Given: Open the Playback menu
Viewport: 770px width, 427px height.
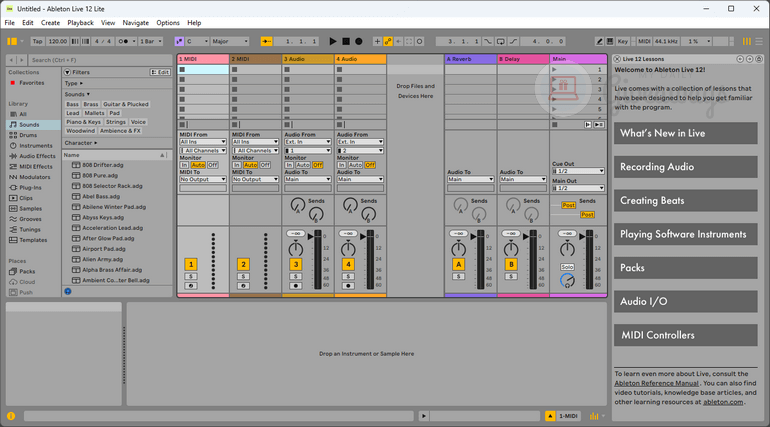Looking at the screenshot, I should [80, 23].
